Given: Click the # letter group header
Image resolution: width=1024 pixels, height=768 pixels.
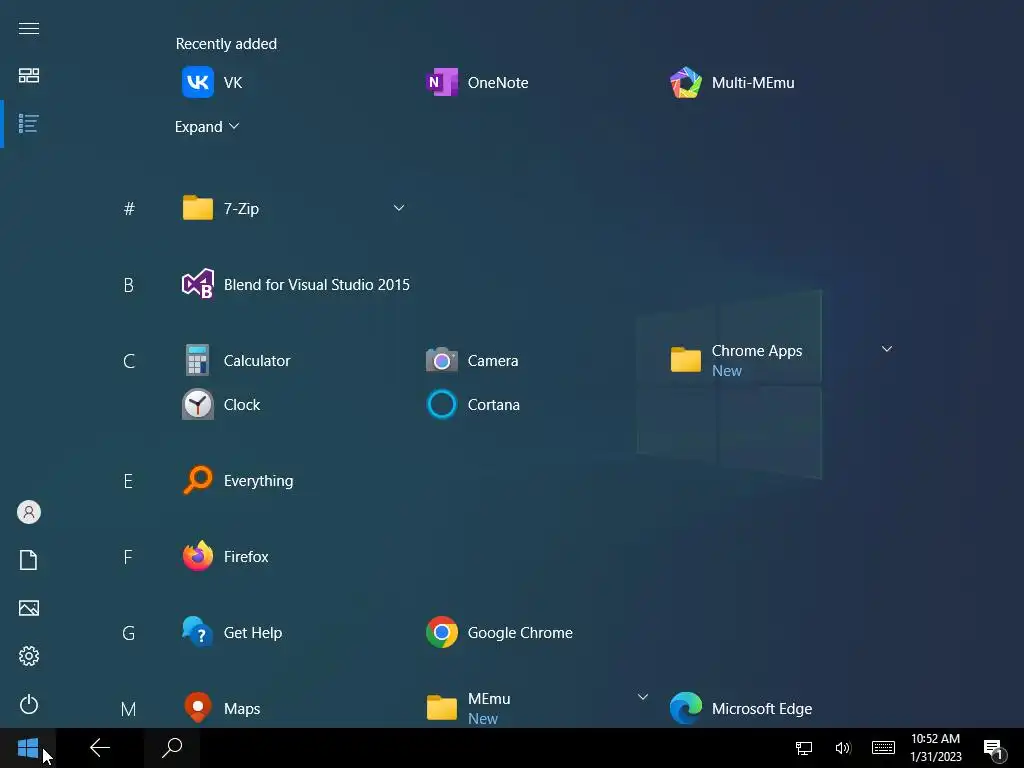Looking at the screenshot, I should 129,209.
